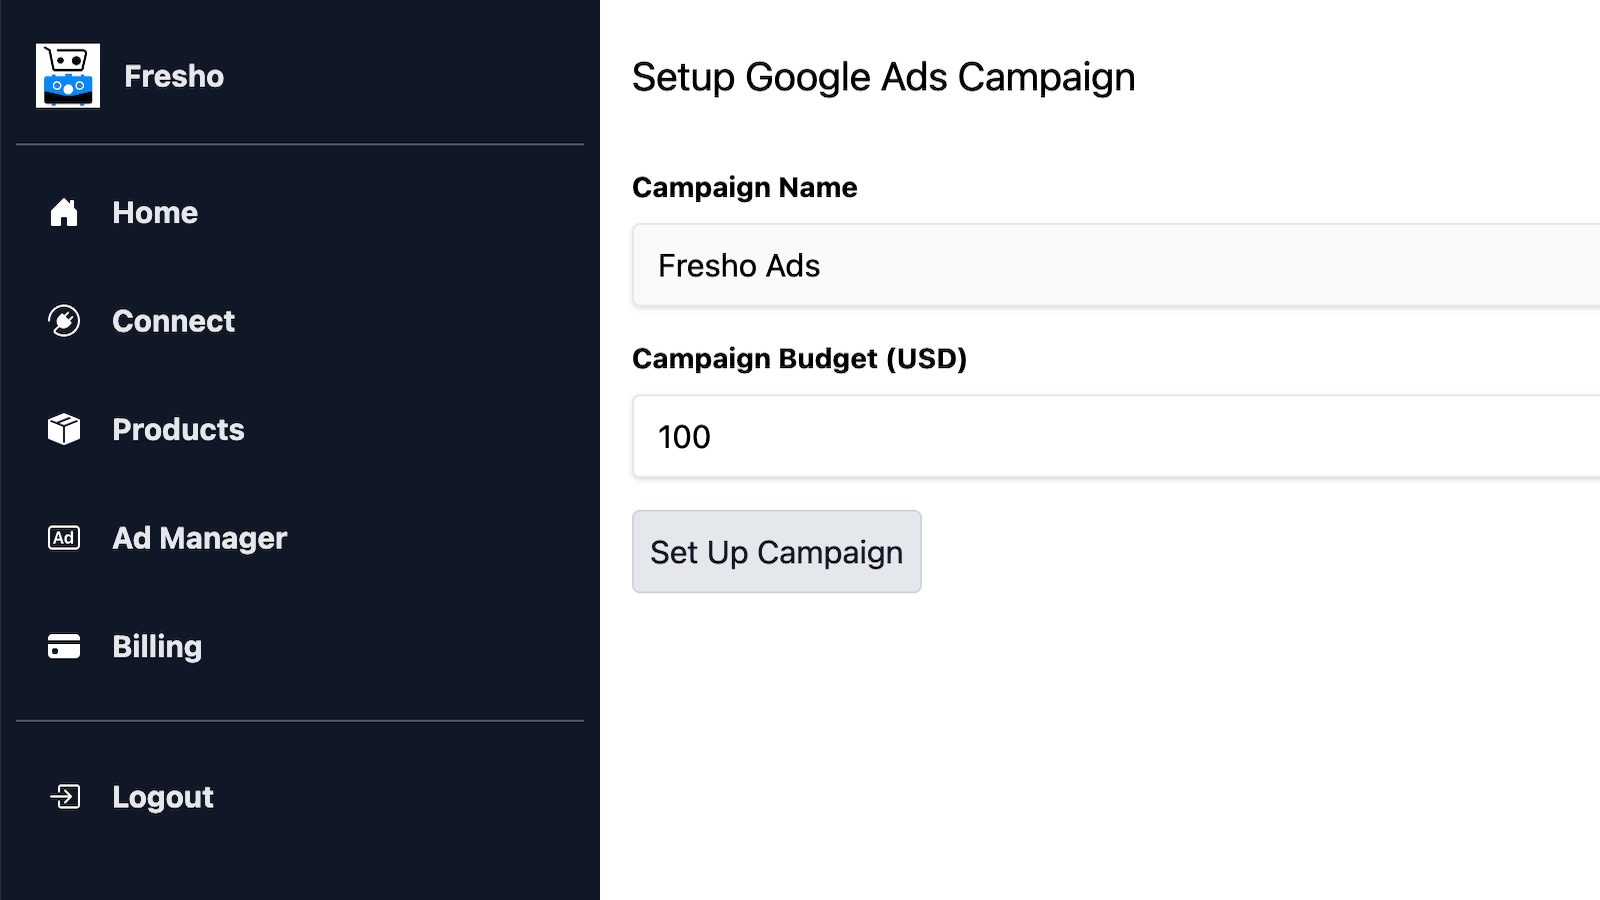The width and height of the screenshot is (1600, 900).
Task: Click the Fresho brand name
Action: tap(174, 76)
